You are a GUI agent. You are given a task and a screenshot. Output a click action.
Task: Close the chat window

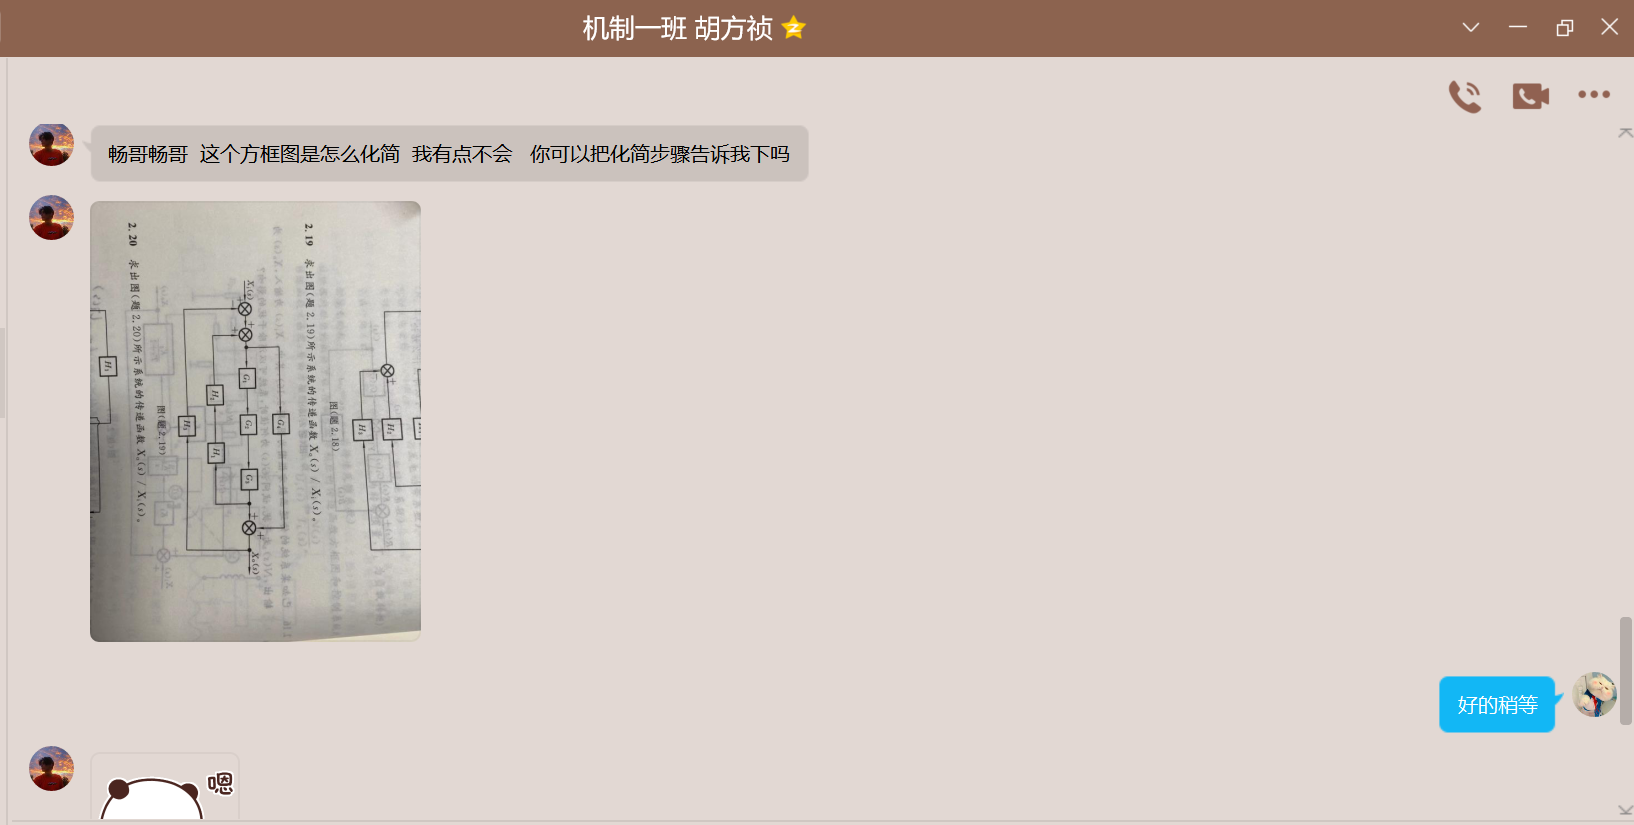coord(1609,28)
